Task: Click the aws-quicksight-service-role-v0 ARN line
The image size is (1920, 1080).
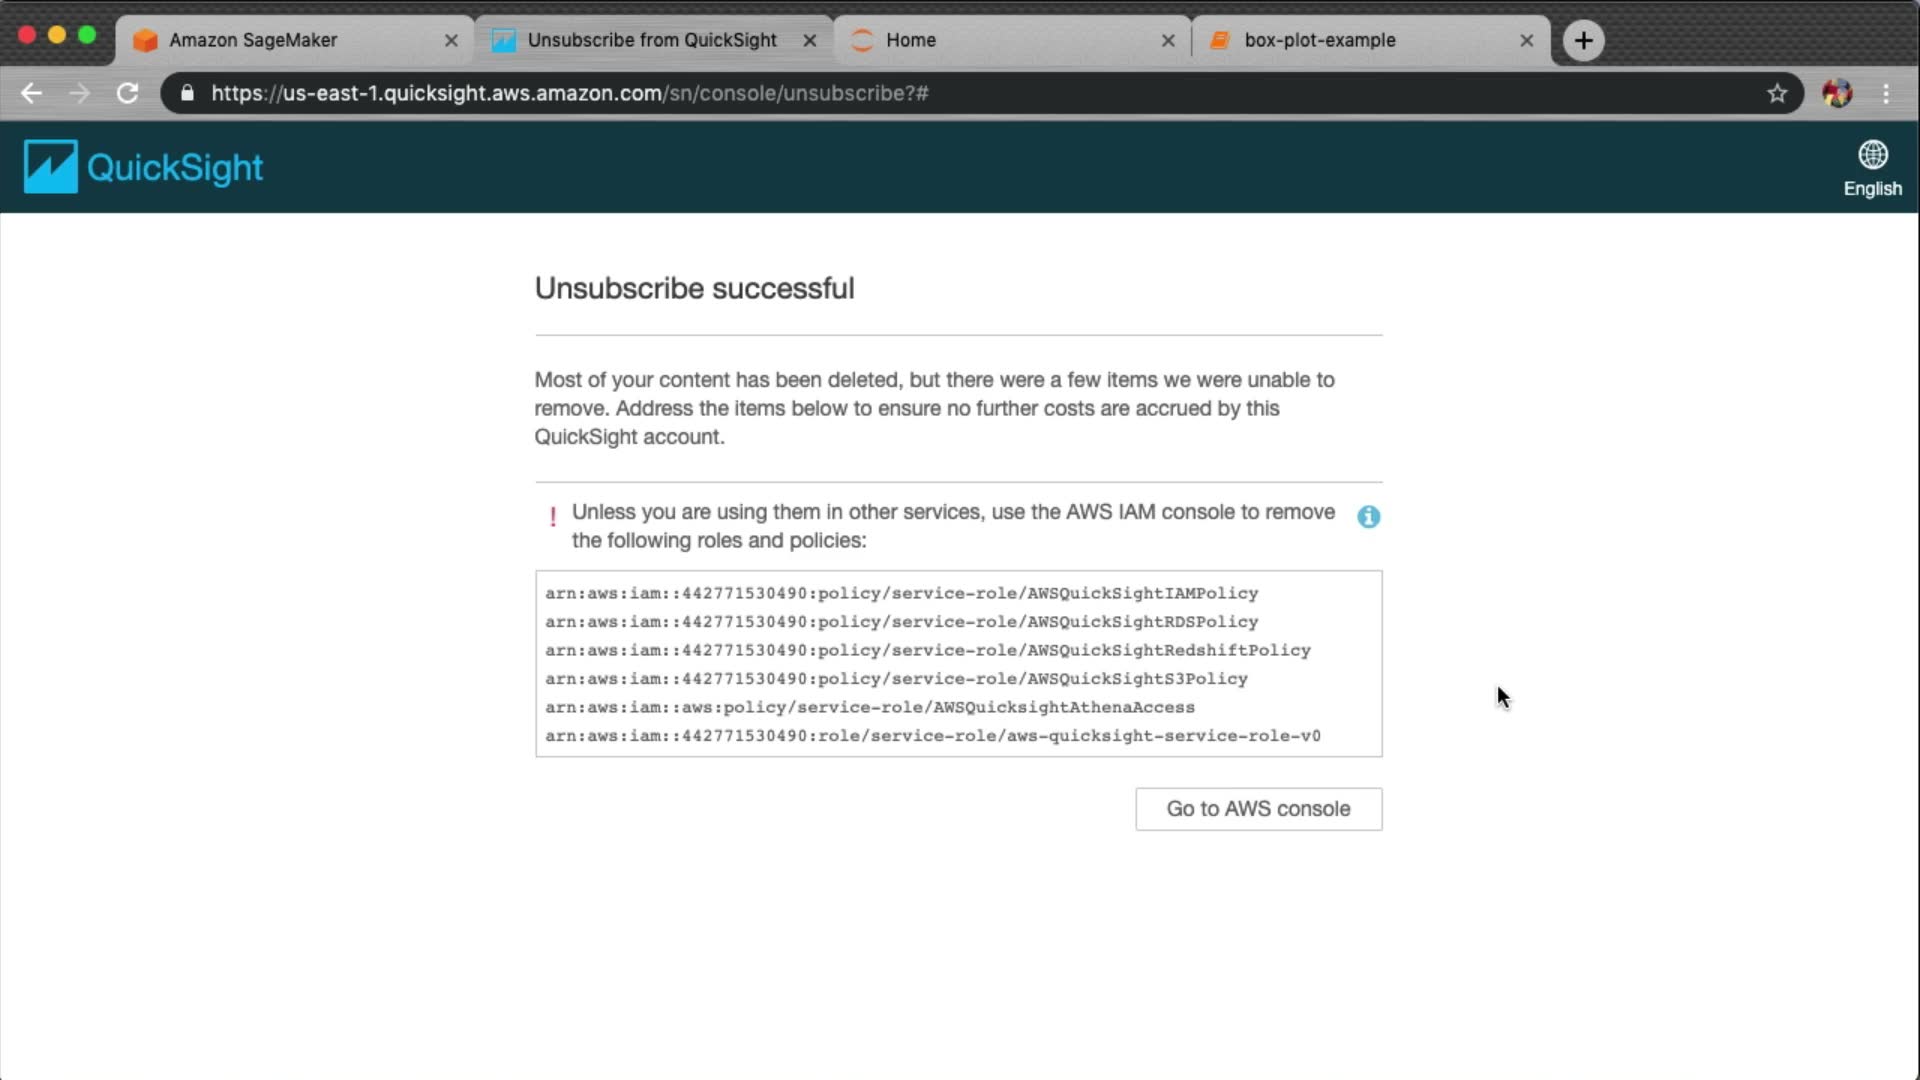Action: [932, 736]
